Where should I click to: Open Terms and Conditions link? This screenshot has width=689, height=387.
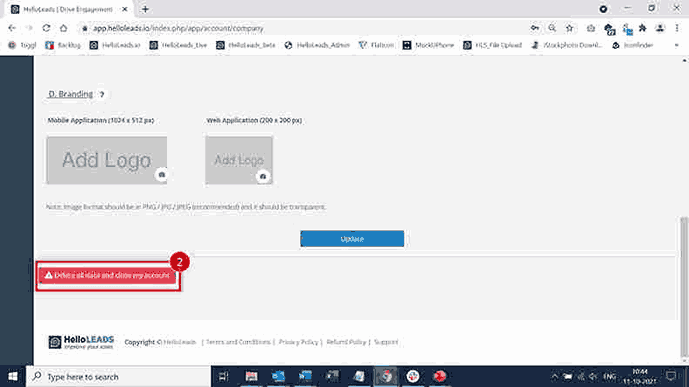[x=238, y=342]
